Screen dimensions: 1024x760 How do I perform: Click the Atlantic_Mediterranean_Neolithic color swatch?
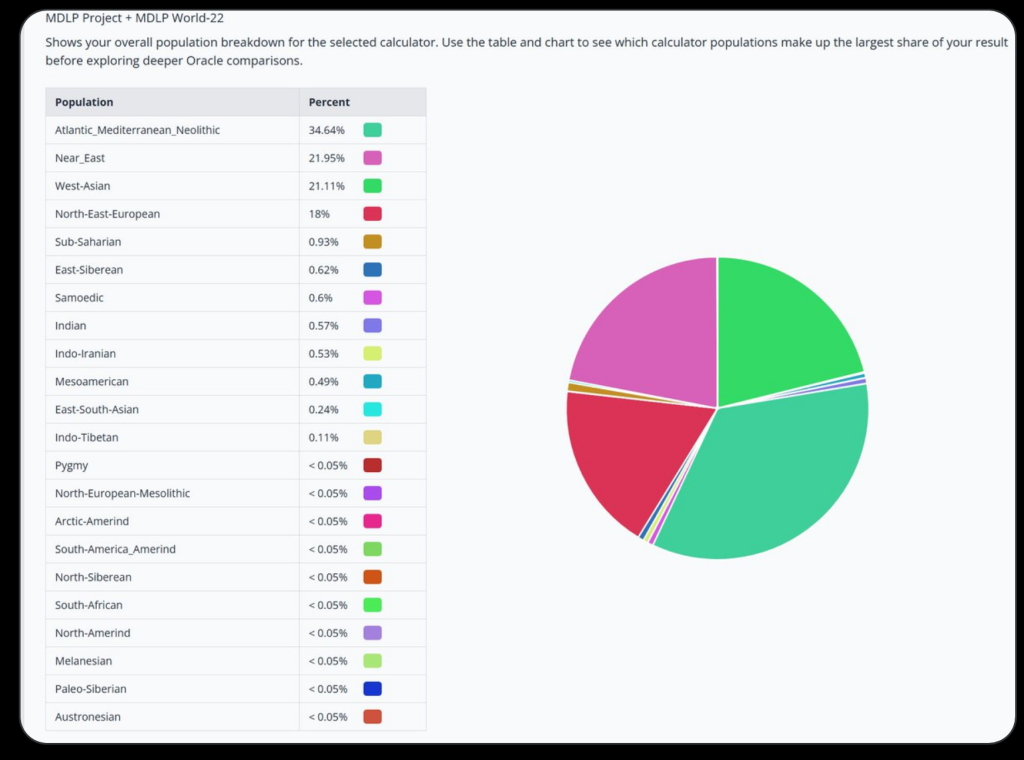[372, 130]
